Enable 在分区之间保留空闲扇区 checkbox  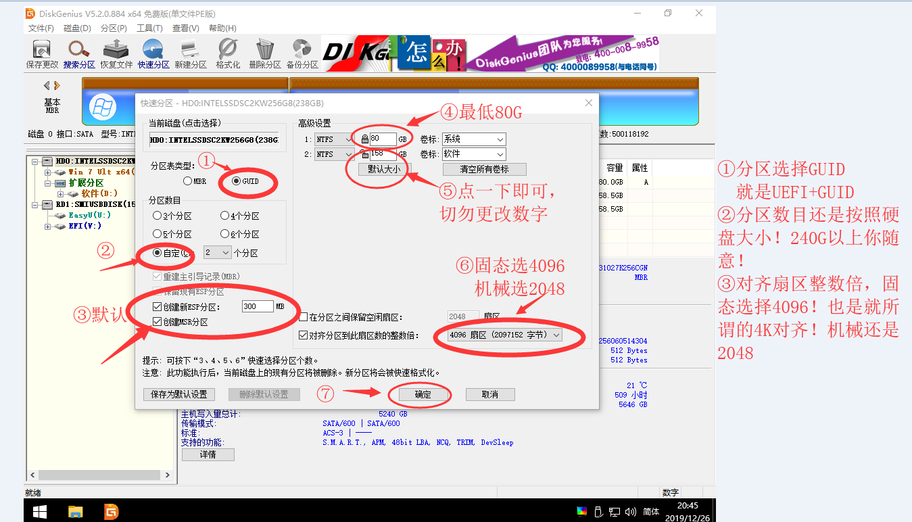click(304, 317)
